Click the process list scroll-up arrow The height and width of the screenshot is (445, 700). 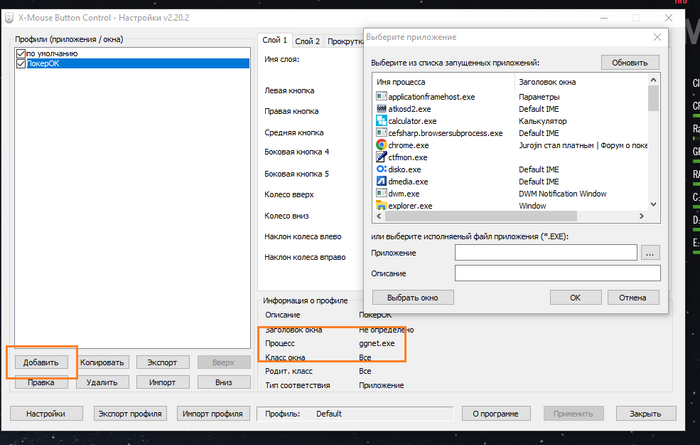click(654, 80)
